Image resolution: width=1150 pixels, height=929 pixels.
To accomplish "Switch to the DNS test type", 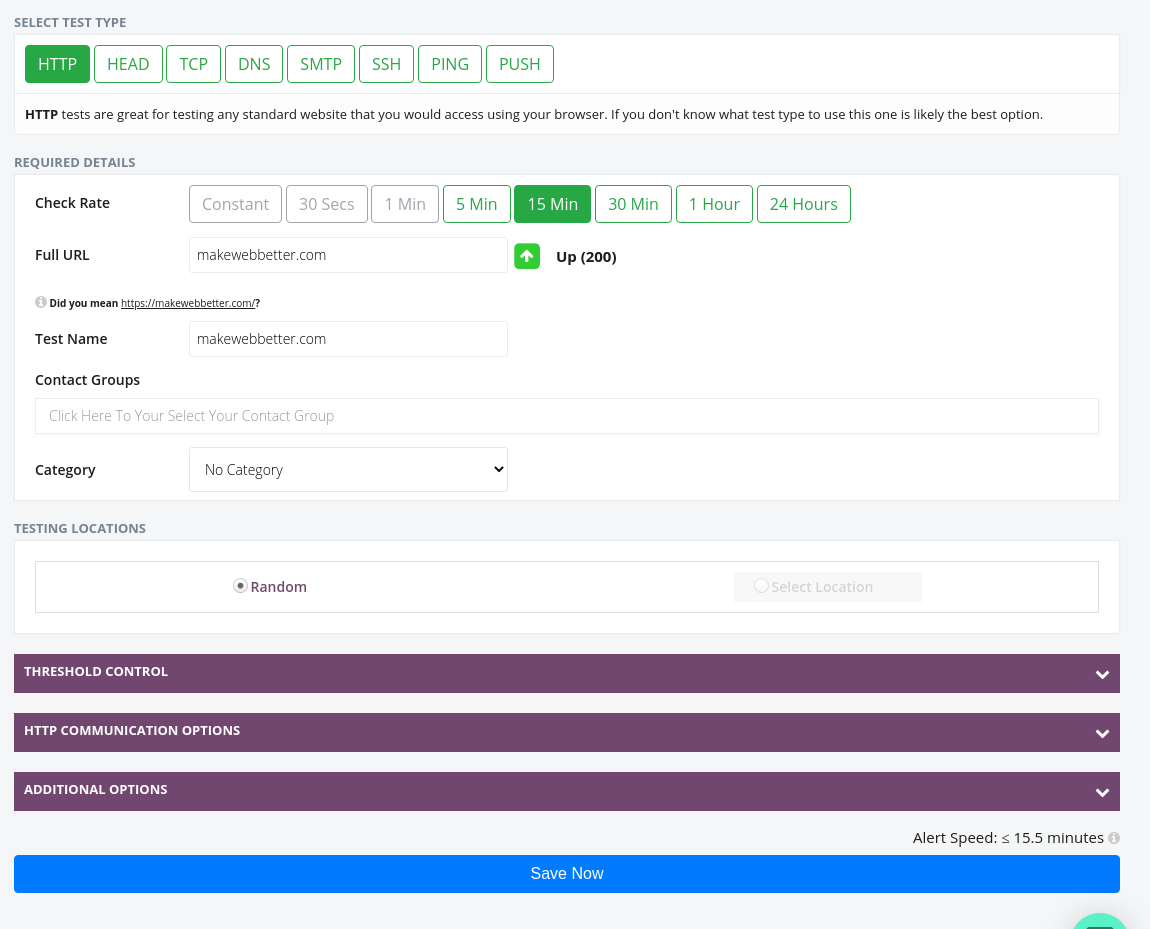I will (x=253, y=63).
